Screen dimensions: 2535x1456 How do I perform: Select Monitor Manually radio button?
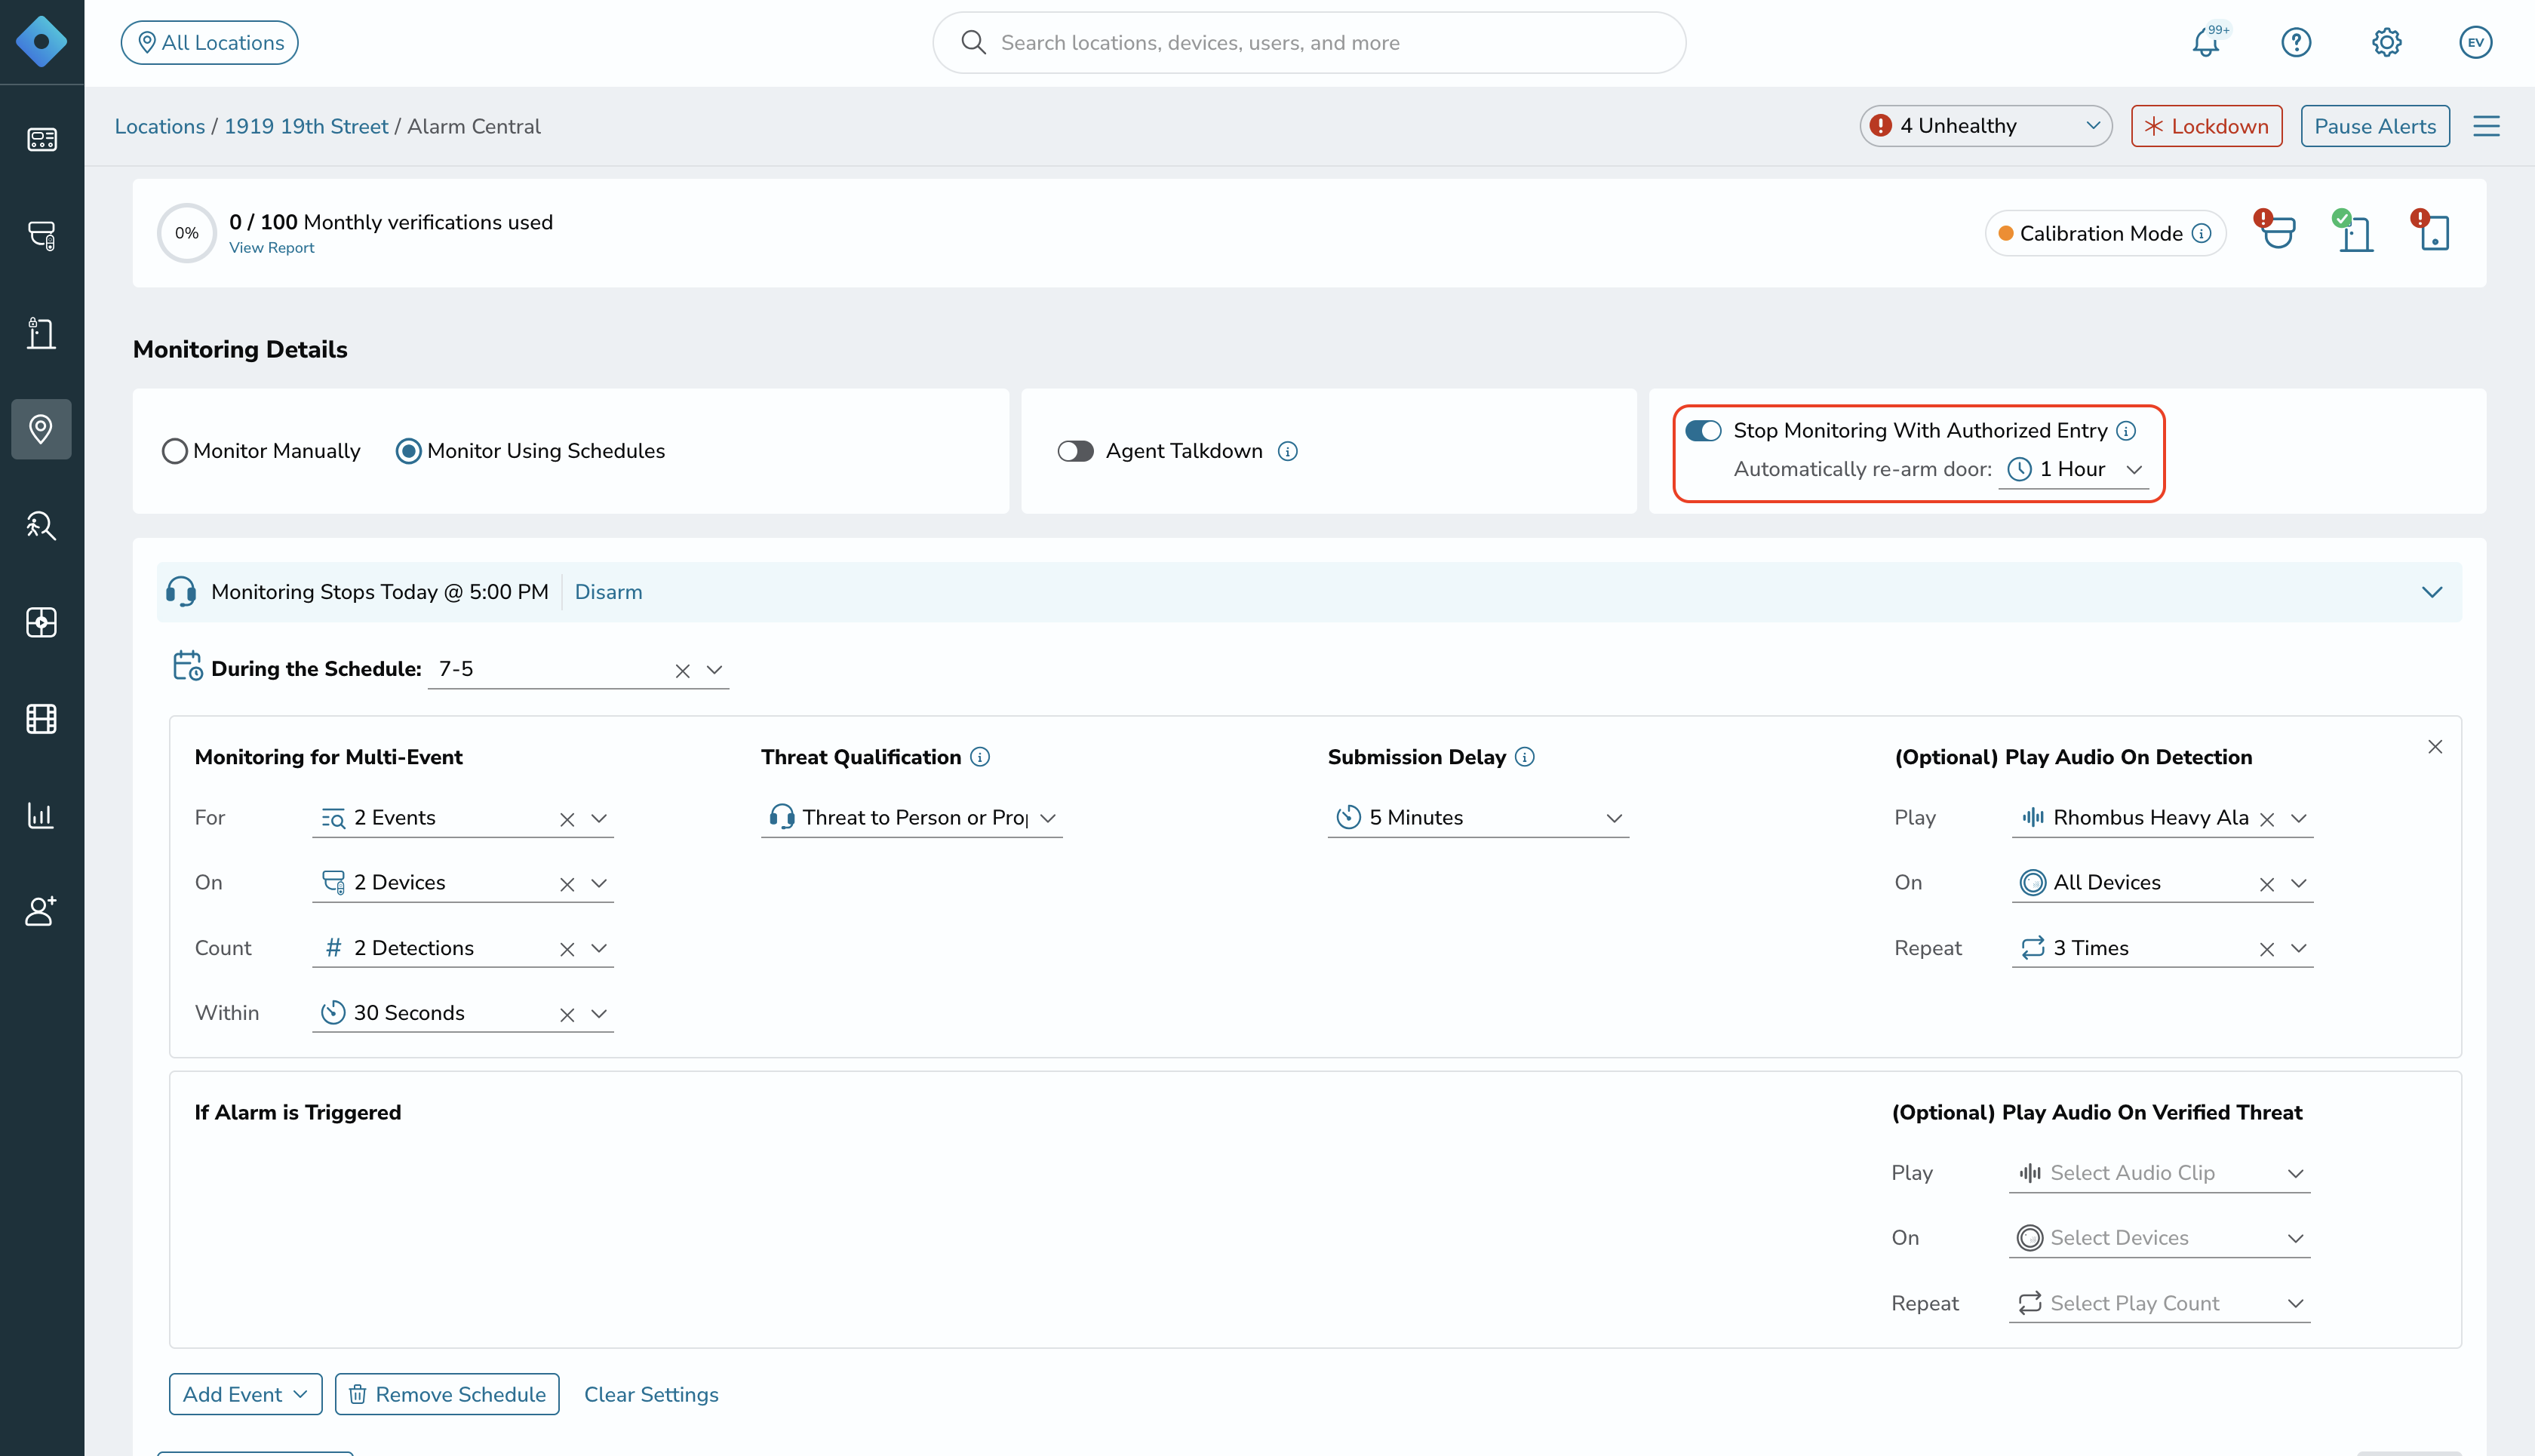pyautogui.click(x=174, y=452)
